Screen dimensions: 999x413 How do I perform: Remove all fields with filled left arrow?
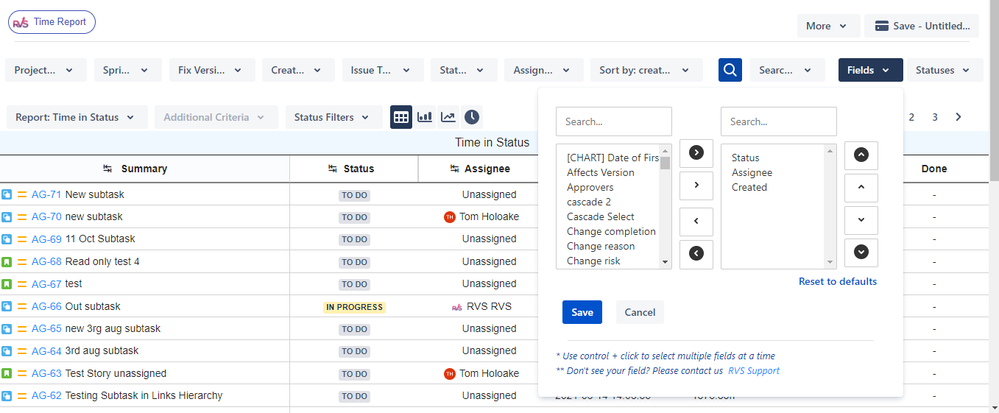(x=696, y=253)
